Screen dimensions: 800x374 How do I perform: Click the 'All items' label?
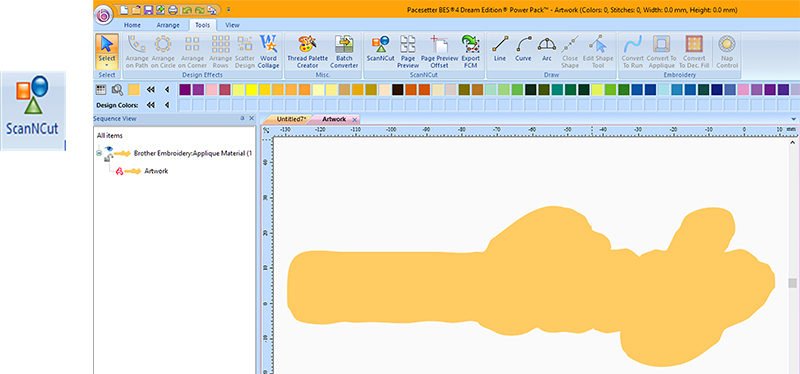click(110, 136)
